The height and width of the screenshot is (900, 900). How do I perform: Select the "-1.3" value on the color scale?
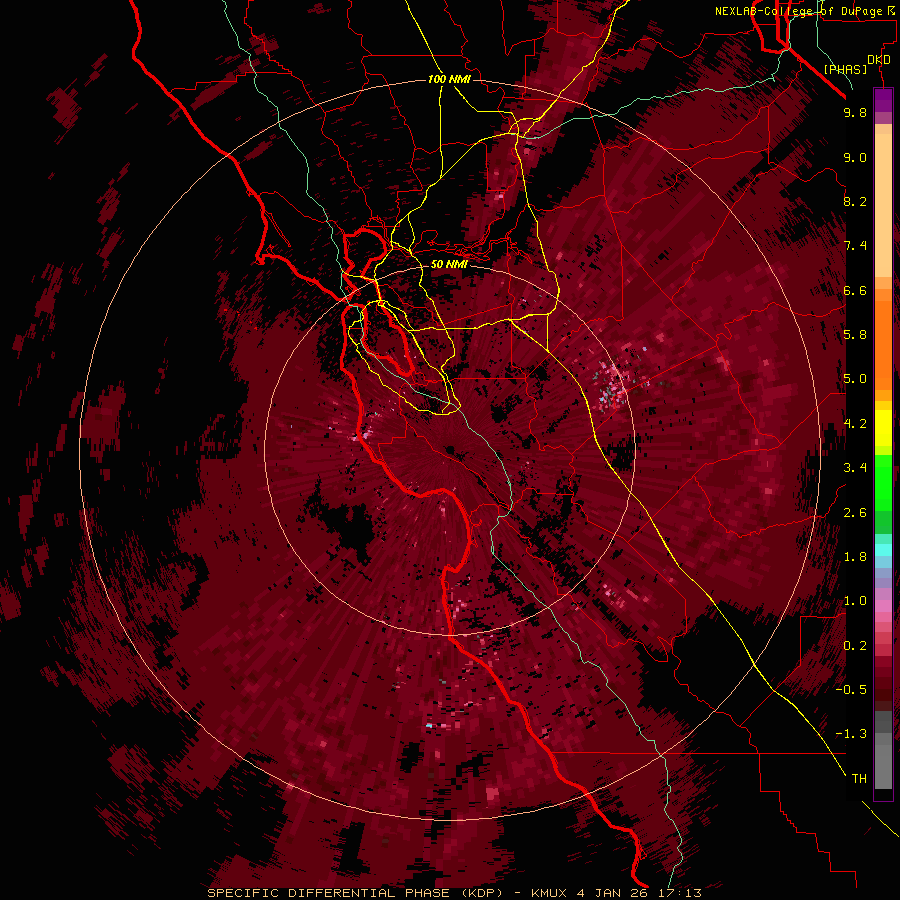tap(851, 734)
